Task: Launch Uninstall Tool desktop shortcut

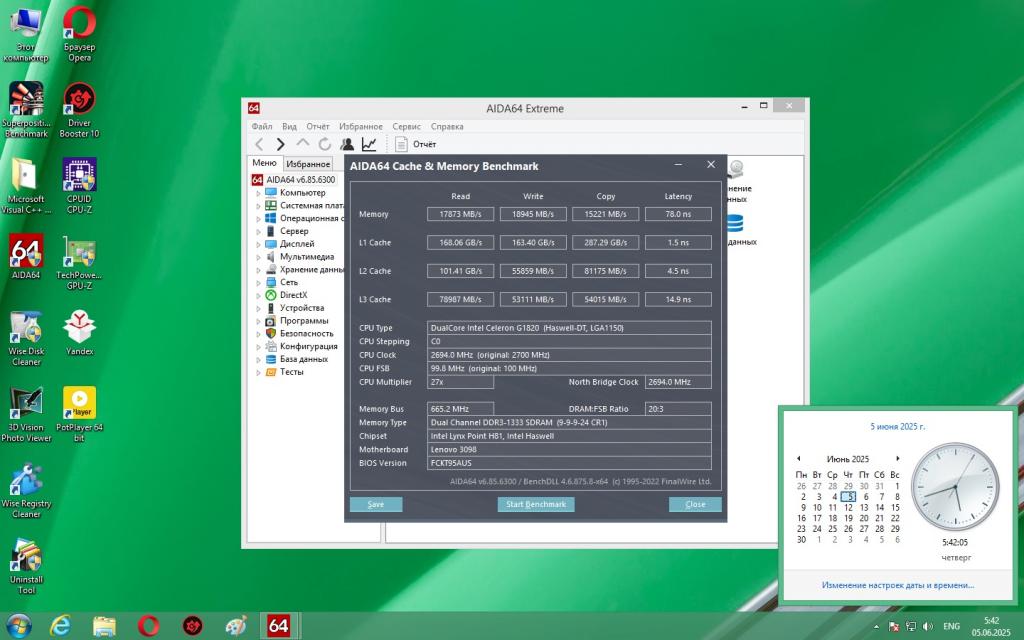Action: click(x=25, y=566)
